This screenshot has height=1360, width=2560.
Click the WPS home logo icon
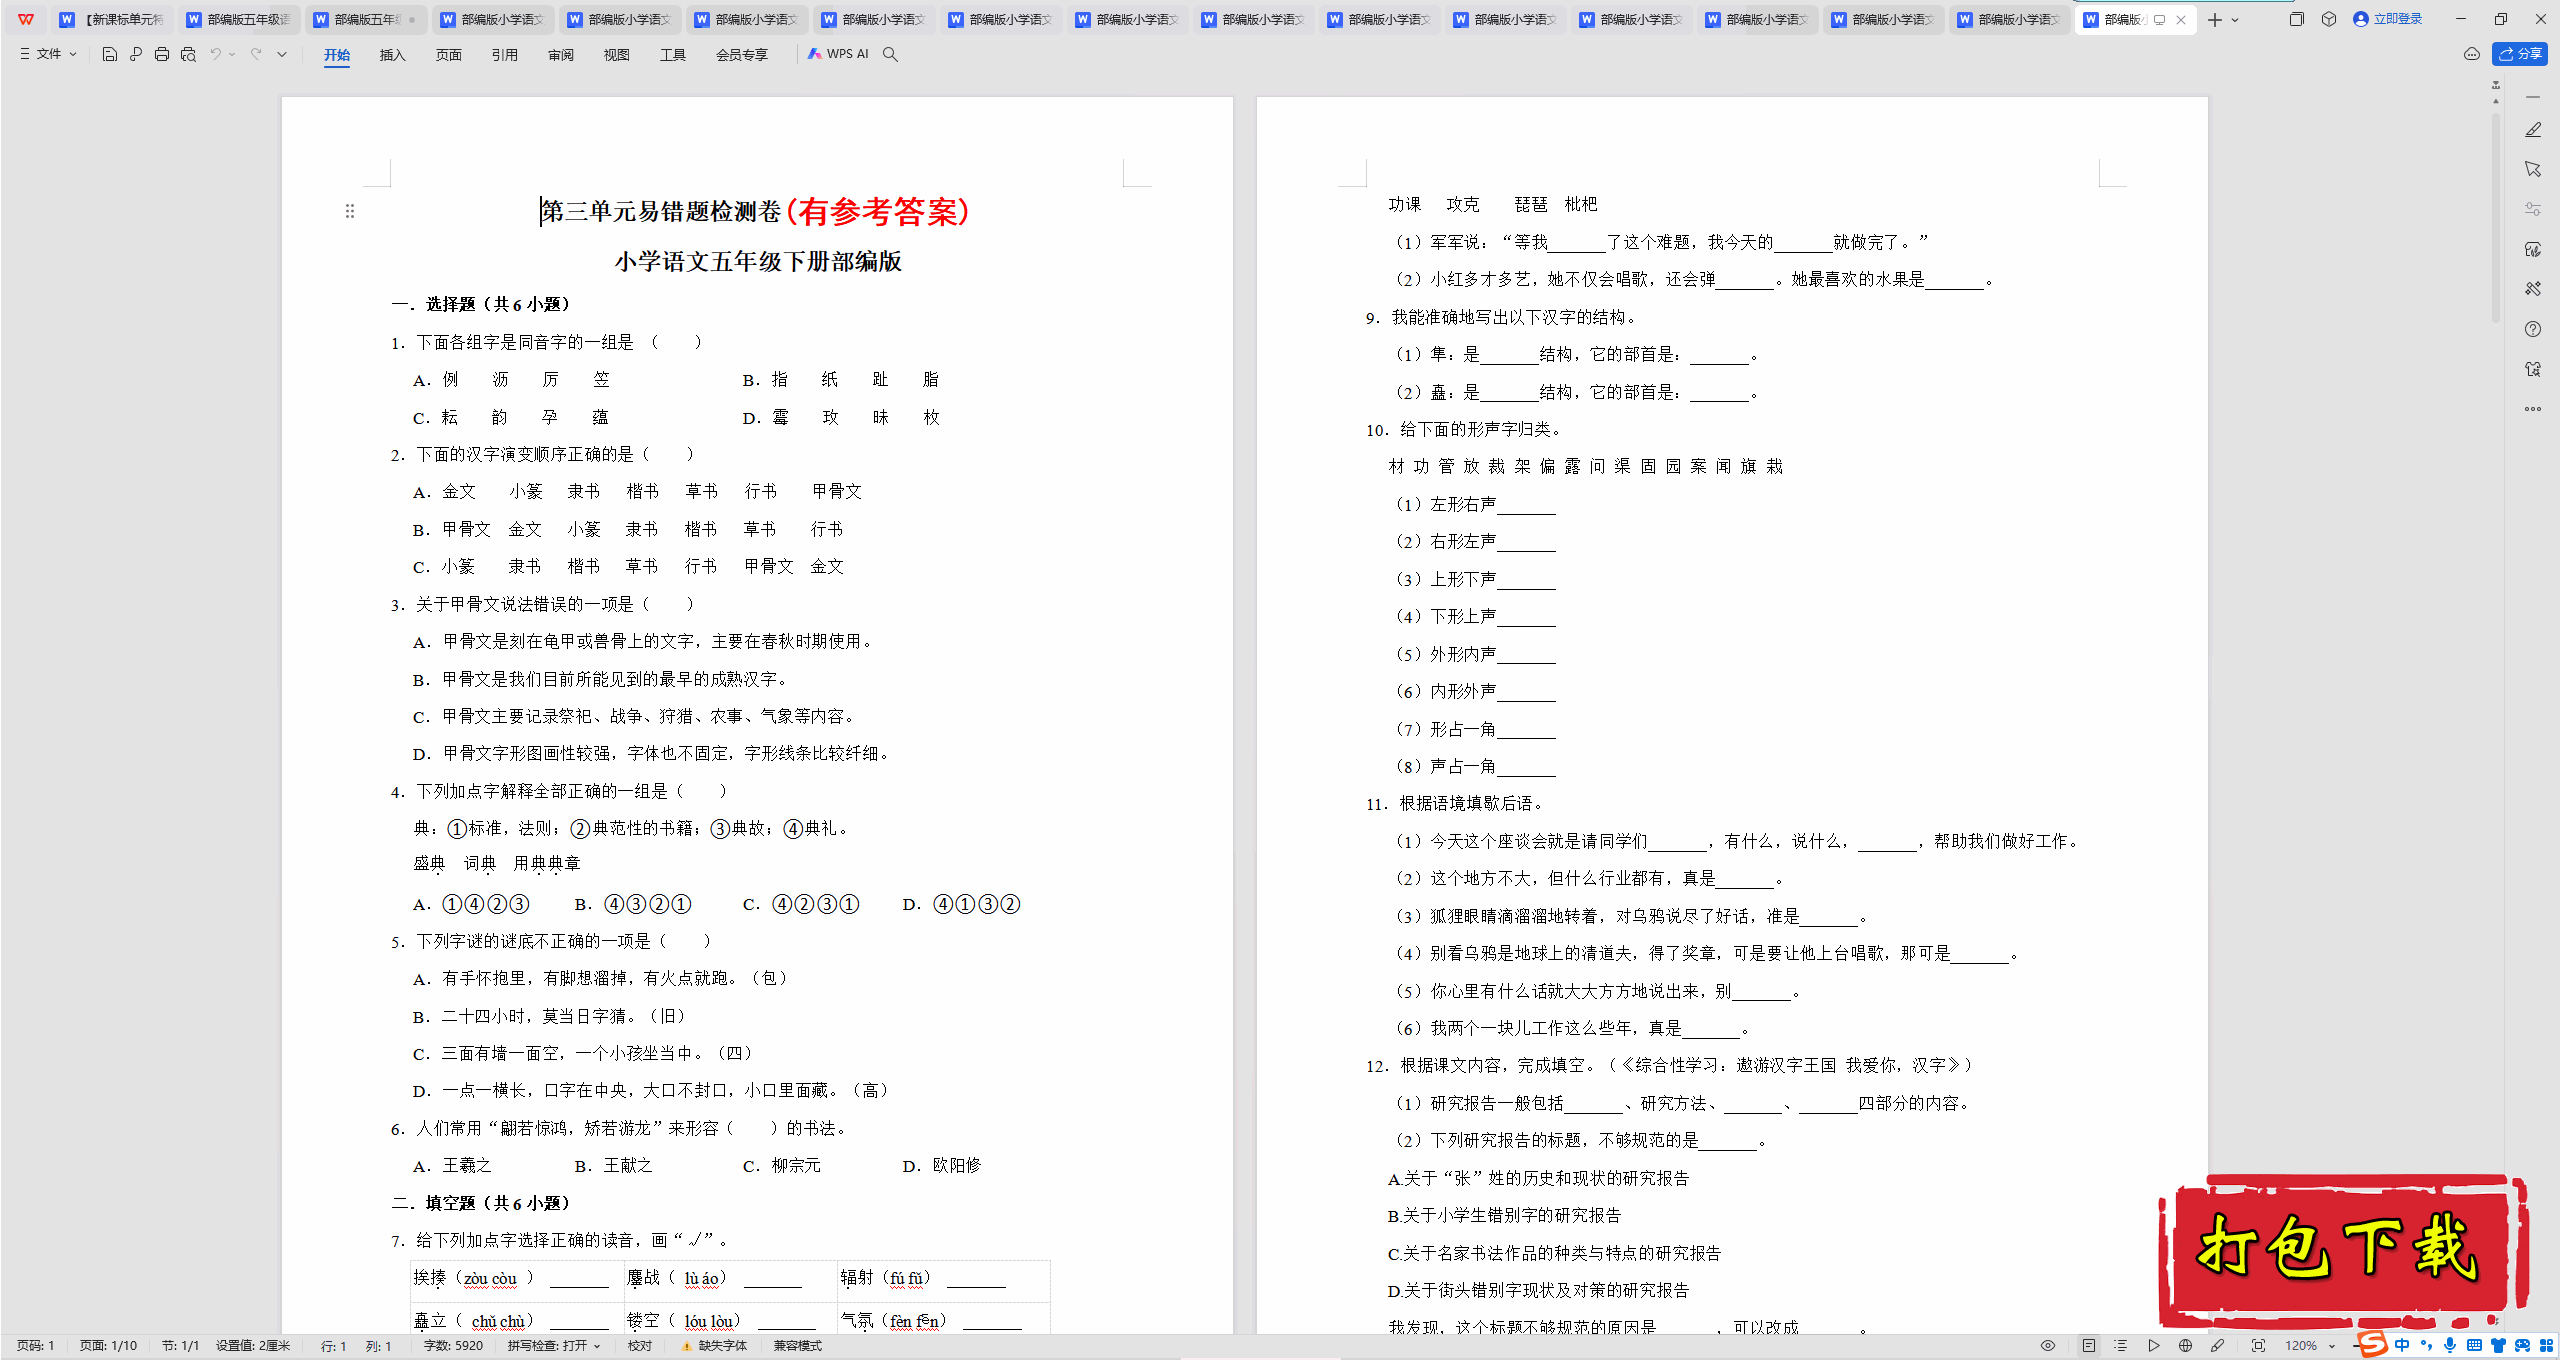point(26,19)
